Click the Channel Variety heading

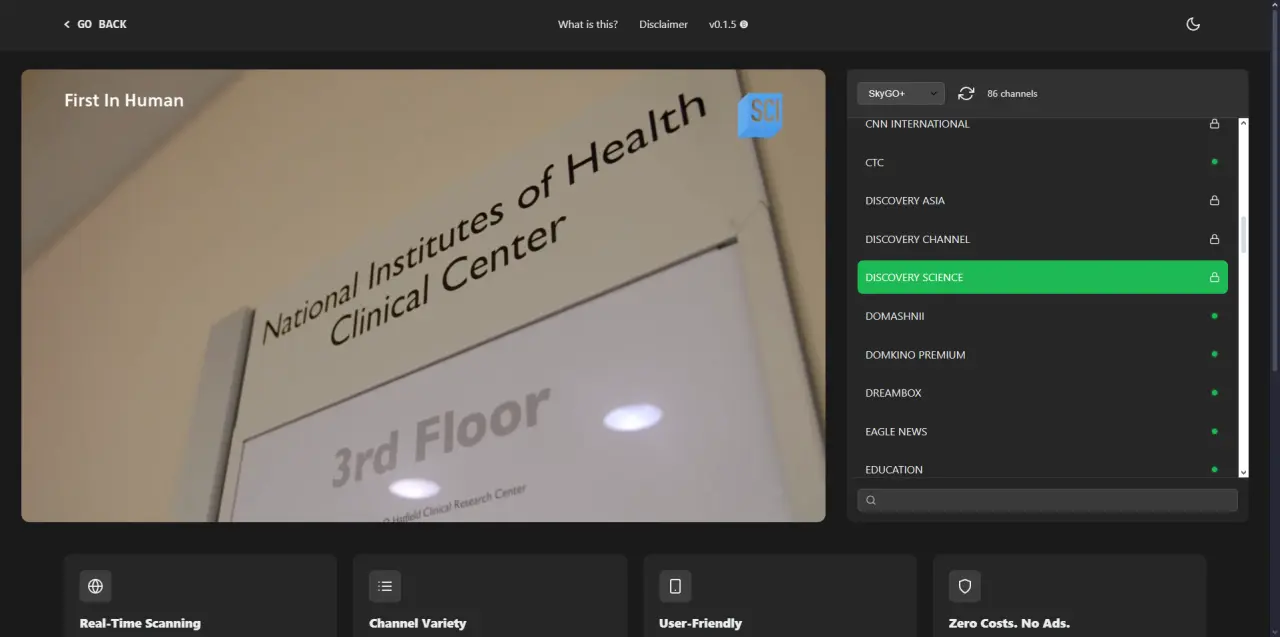(417, 623)
